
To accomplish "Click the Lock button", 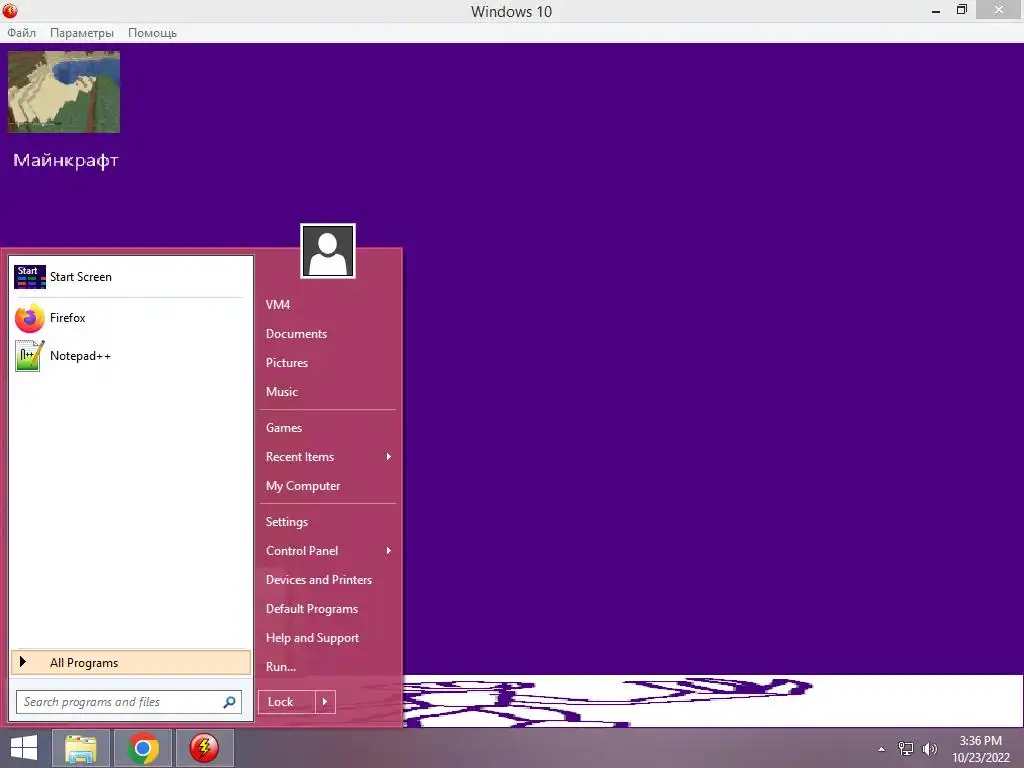I will click(287, 702).
